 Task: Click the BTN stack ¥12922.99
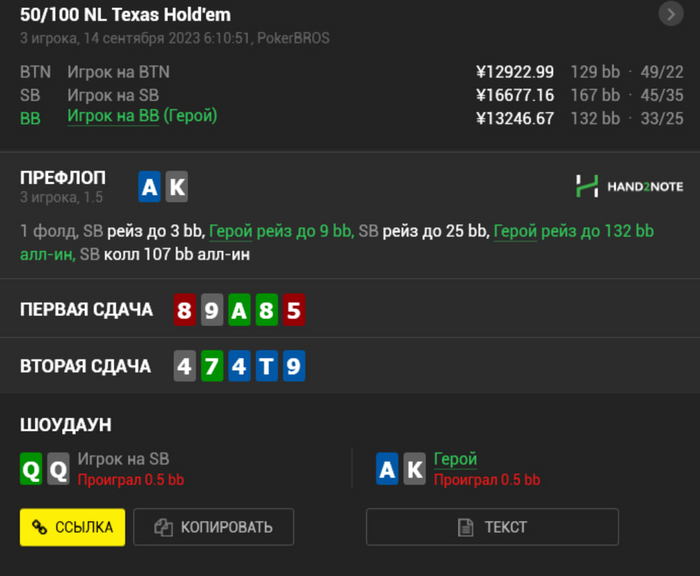515,72
